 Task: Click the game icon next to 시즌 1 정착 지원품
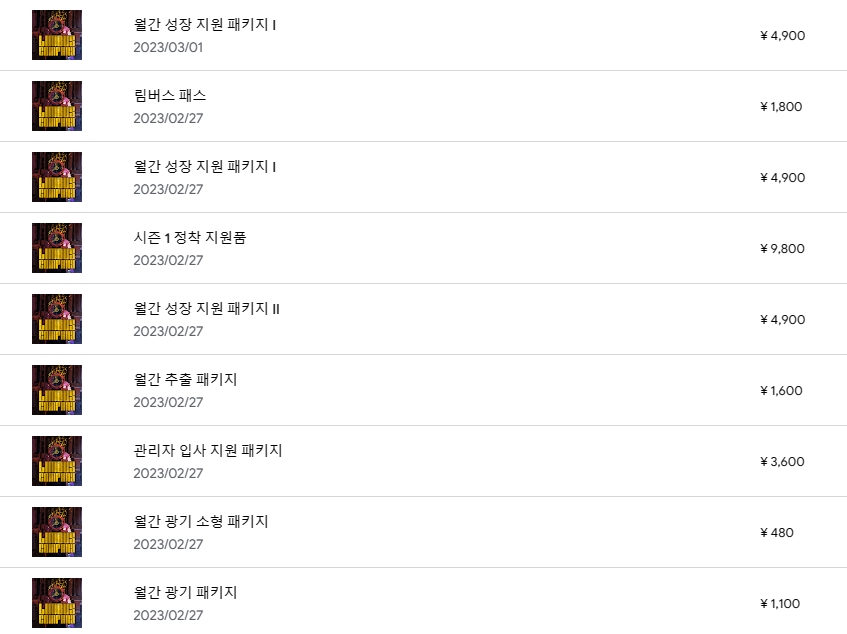point(57,248)
